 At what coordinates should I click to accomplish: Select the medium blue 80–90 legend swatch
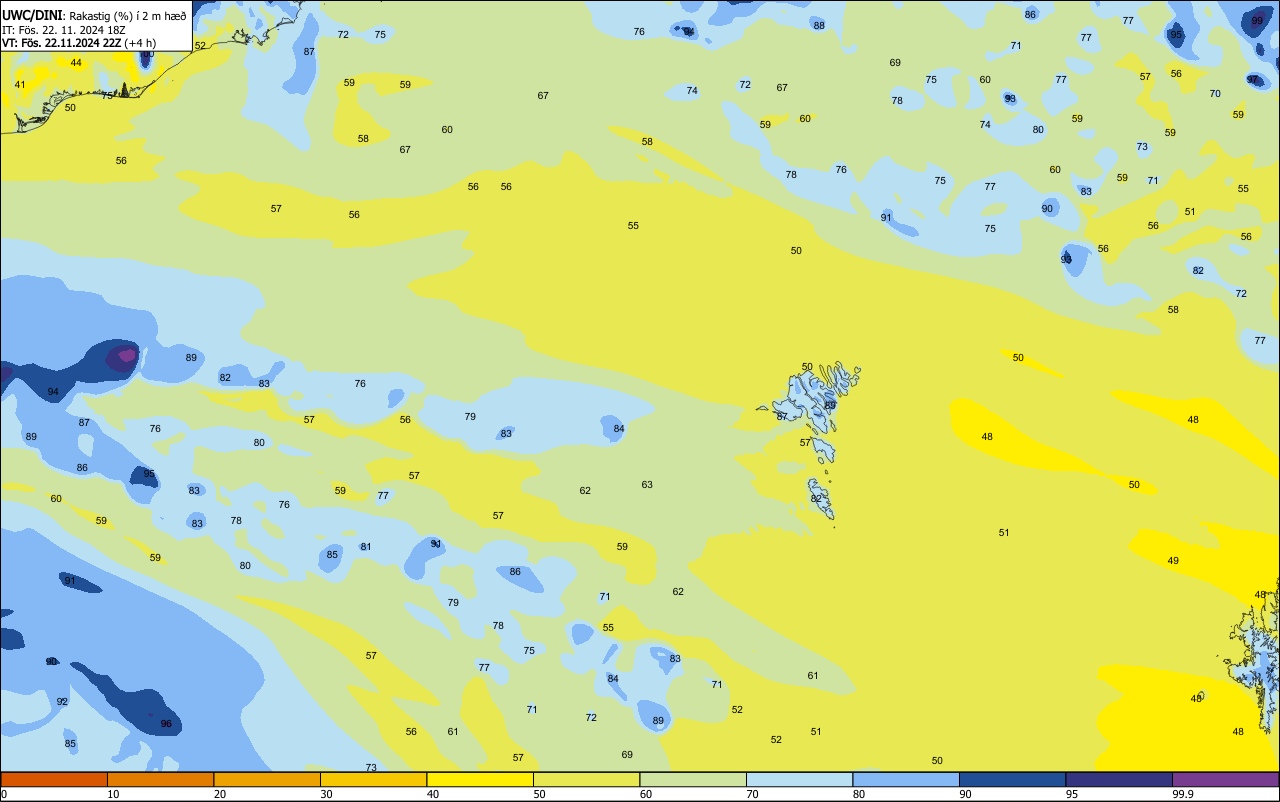906,779
